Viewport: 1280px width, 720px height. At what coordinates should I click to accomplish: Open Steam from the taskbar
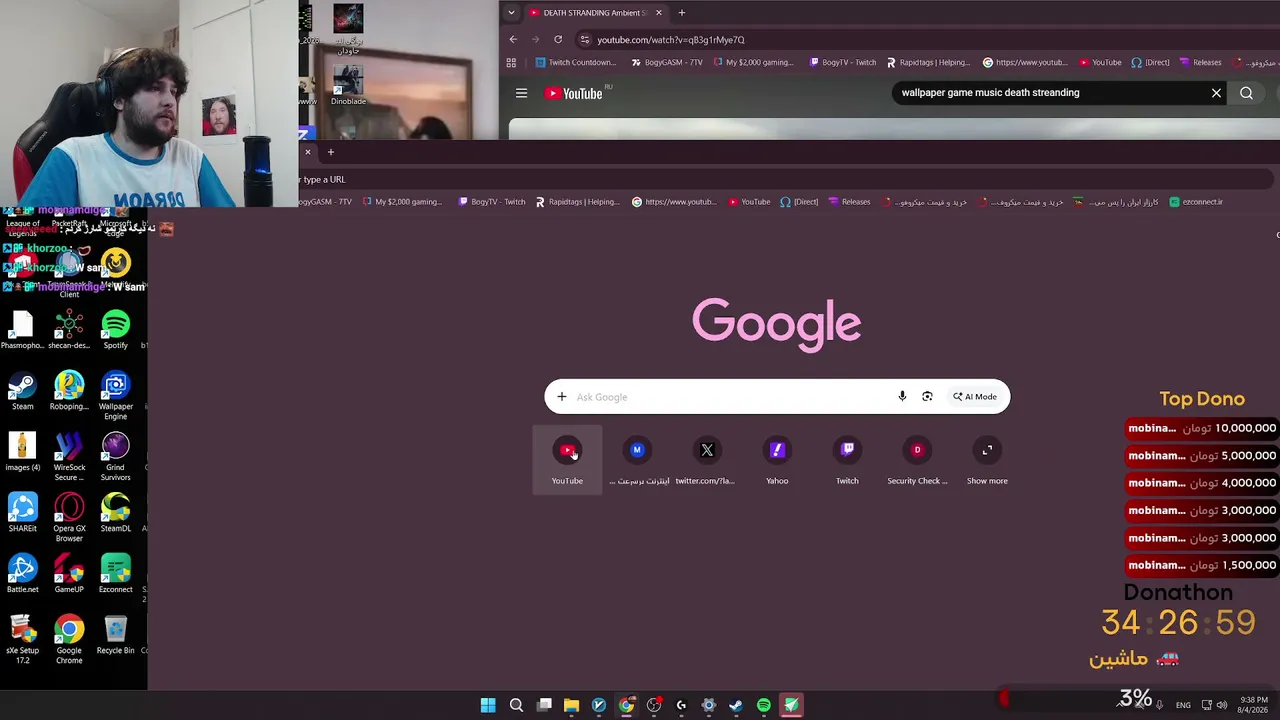click(736, 705)
